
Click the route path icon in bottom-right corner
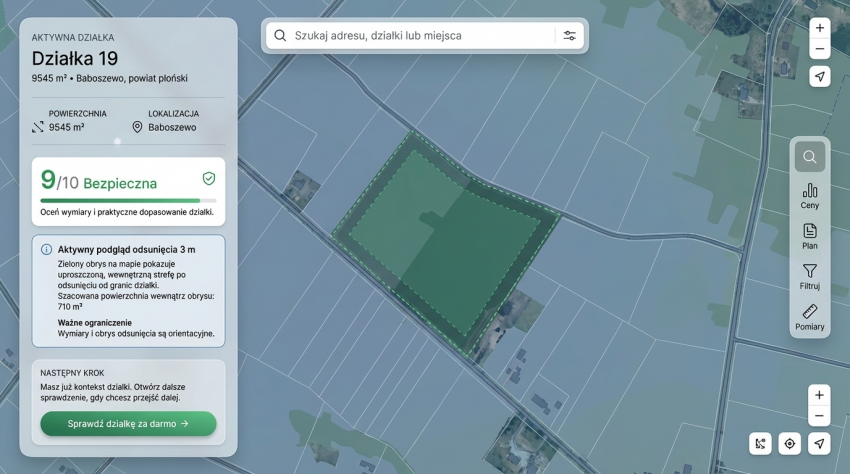[x=760, y=443]
